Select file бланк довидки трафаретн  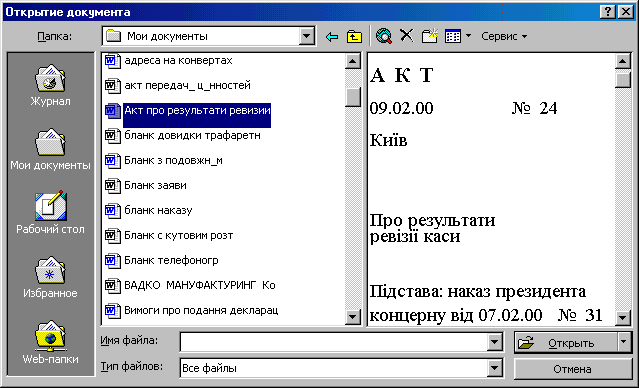tap(192, 135)
